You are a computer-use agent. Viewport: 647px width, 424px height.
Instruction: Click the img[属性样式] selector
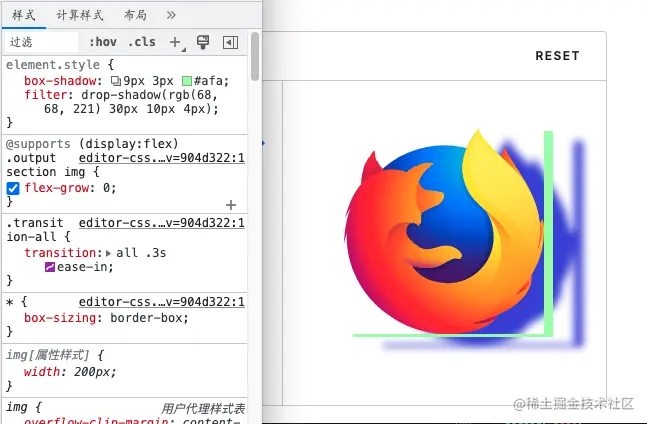47,355
